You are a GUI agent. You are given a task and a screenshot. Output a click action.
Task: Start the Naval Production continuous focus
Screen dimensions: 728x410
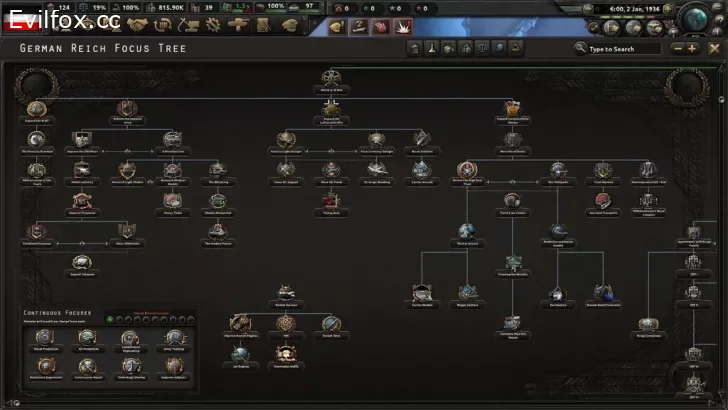pyautogui.click(x=45, y=338)
